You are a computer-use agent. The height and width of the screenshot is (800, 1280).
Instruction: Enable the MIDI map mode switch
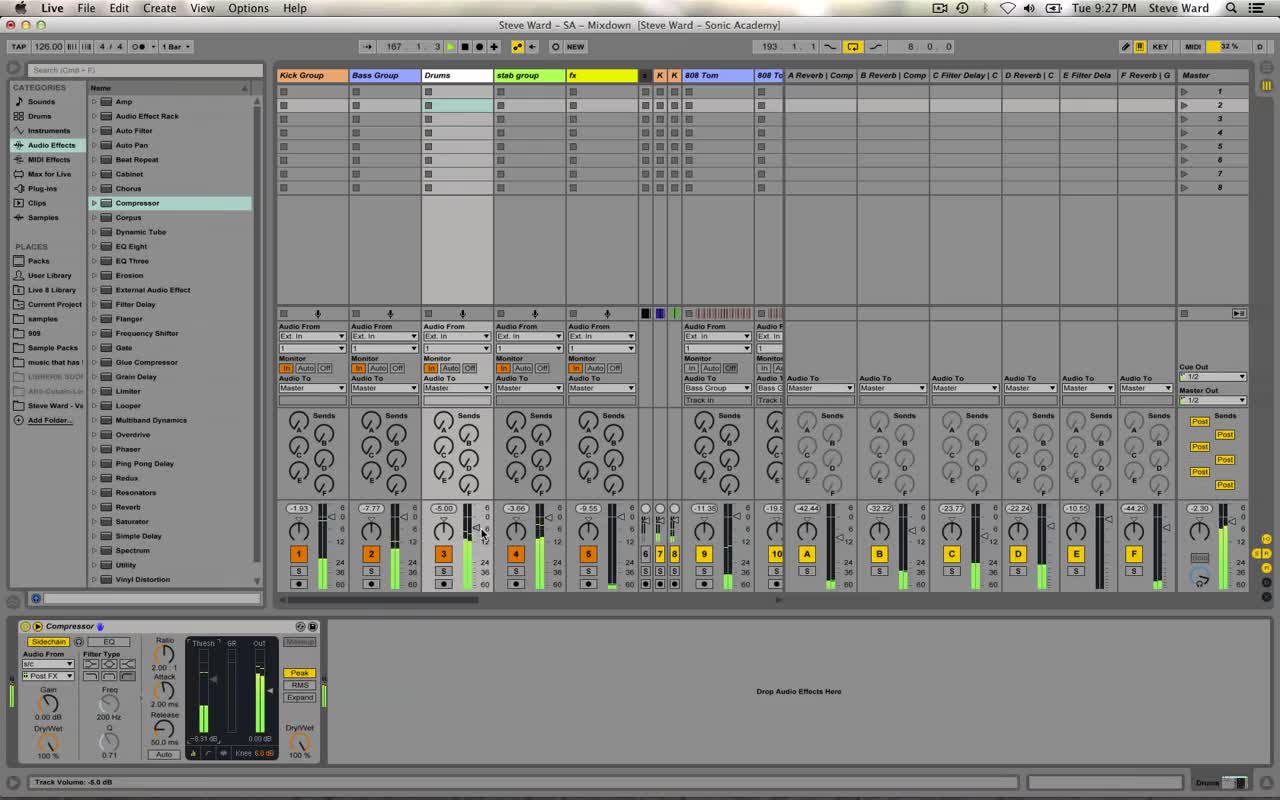click(x=1193, y=46)
